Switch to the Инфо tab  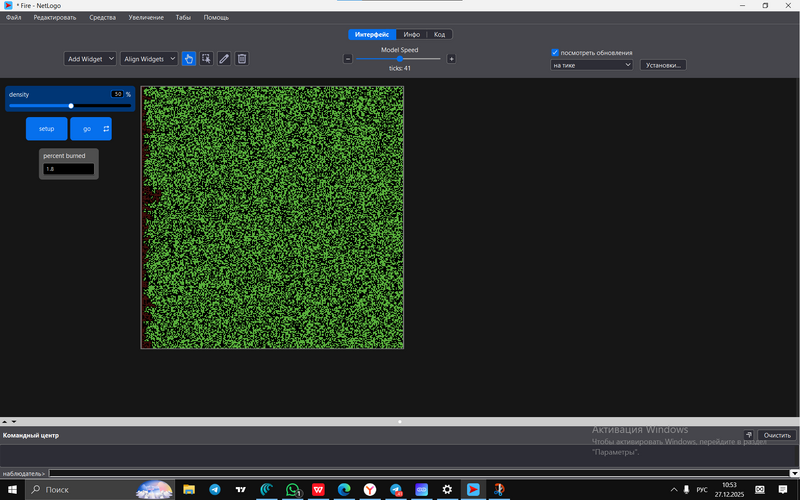[411, 34]
